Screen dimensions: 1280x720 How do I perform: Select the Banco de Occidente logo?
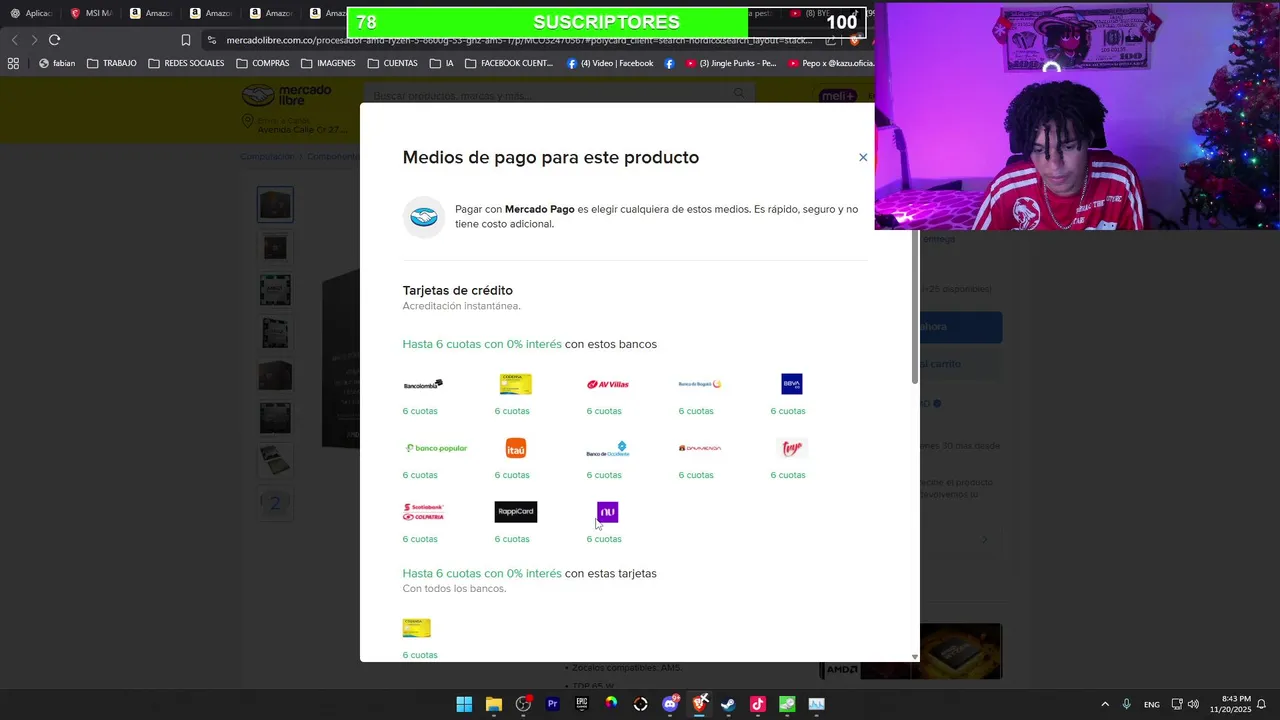point(608,448)
